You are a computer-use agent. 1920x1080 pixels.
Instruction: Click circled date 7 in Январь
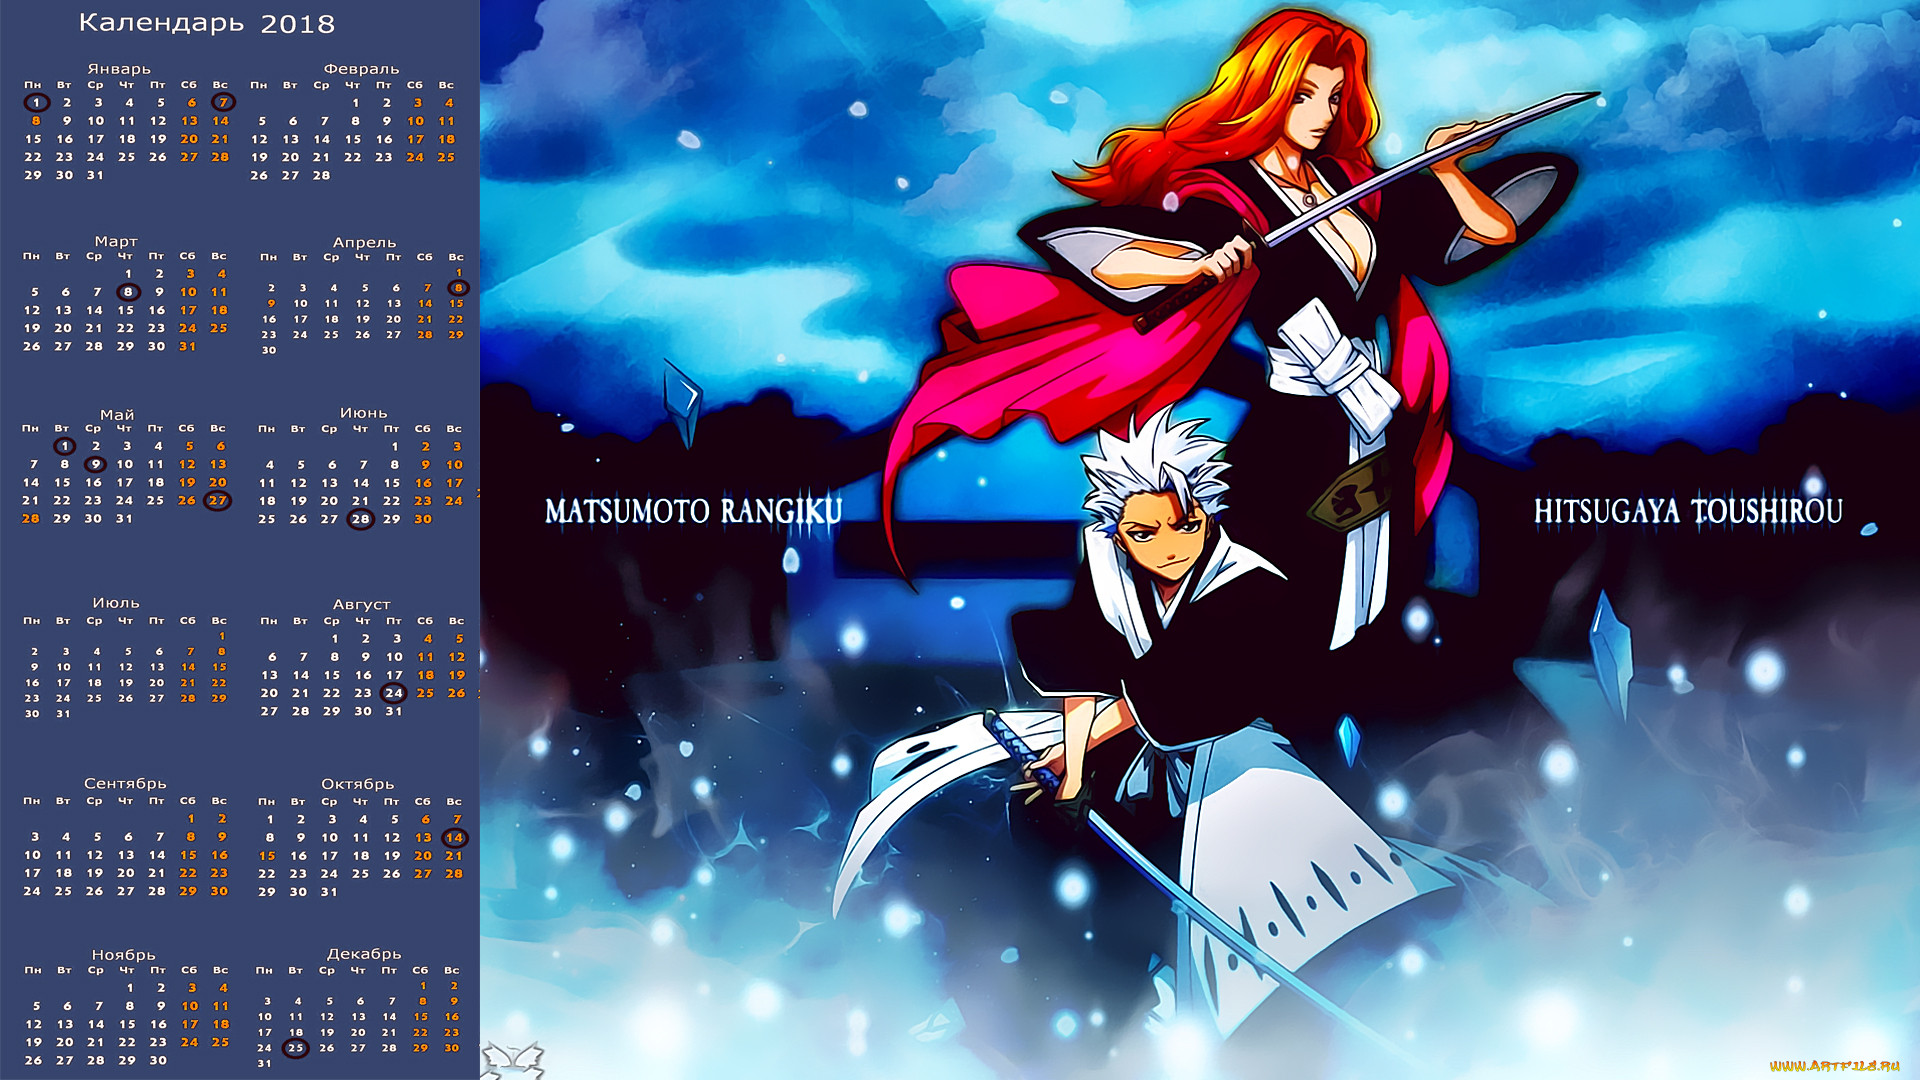[223, 102]
